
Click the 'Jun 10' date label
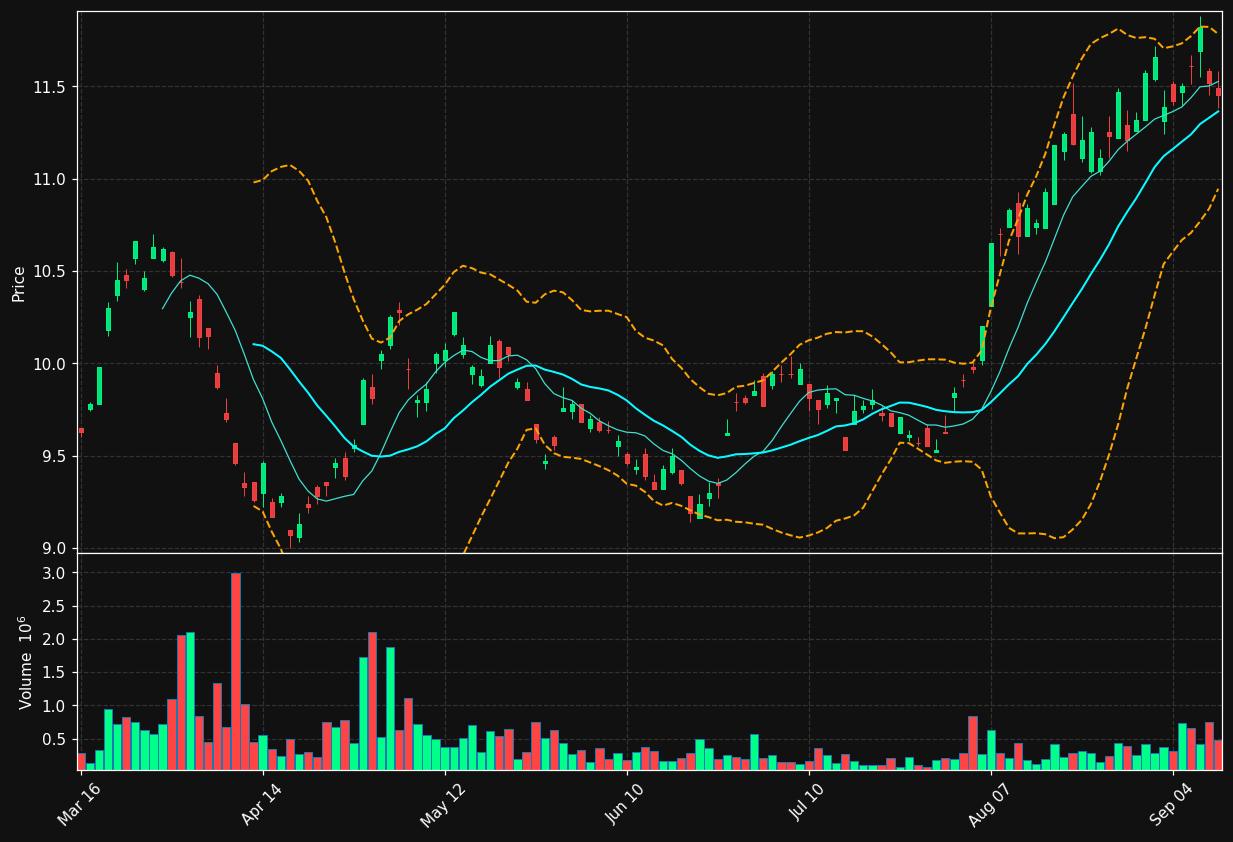click(626, 804)
